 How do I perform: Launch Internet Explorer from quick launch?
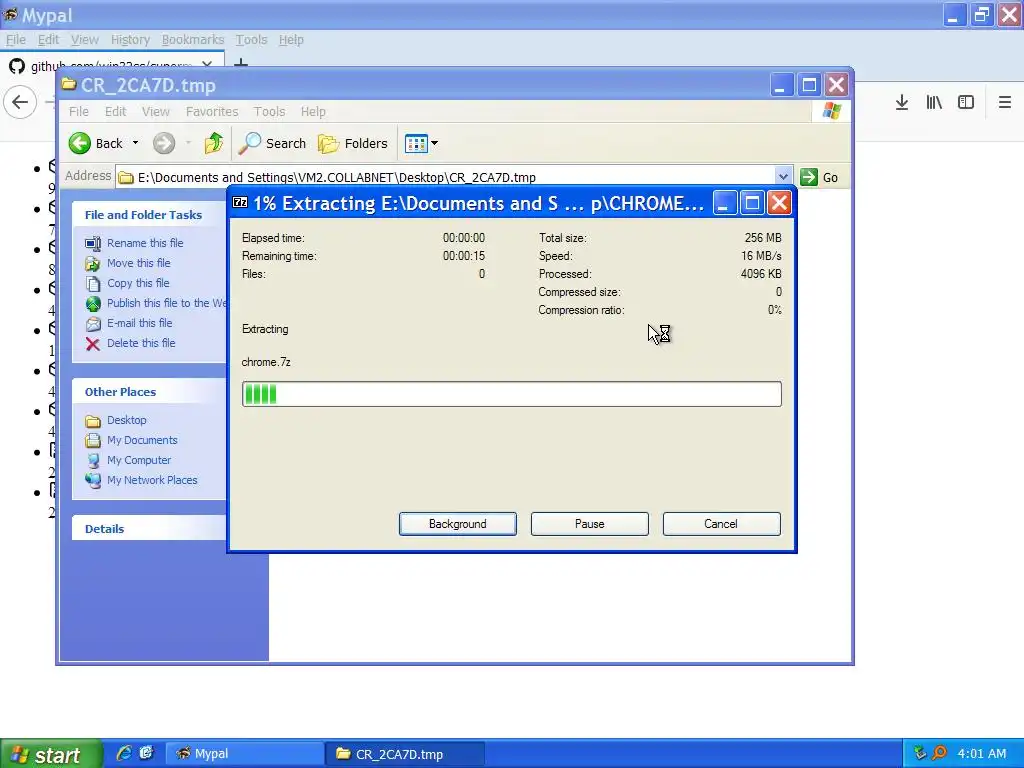tap(123, 754)
